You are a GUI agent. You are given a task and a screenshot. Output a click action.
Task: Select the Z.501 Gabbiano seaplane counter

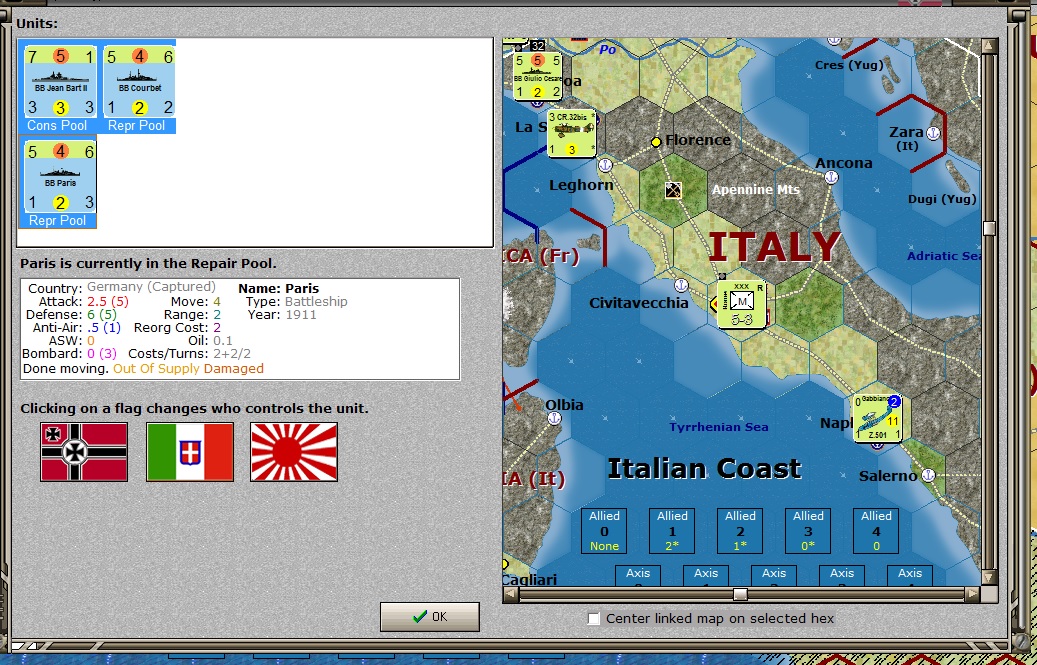click(878, 418)
